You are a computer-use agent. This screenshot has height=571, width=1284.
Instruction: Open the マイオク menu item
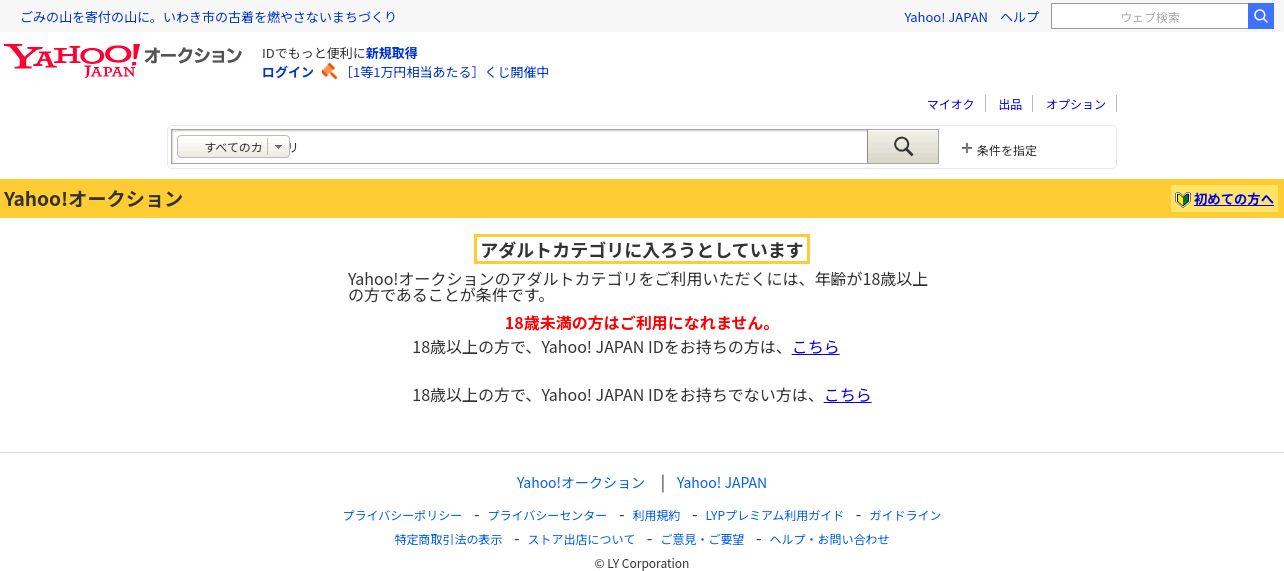coord(950,104)
